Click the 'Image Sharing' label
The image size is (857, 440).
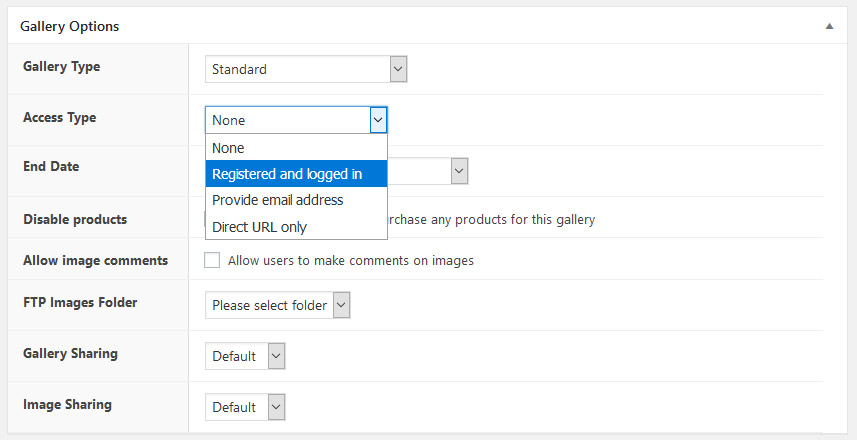click(x=67, y=404)
